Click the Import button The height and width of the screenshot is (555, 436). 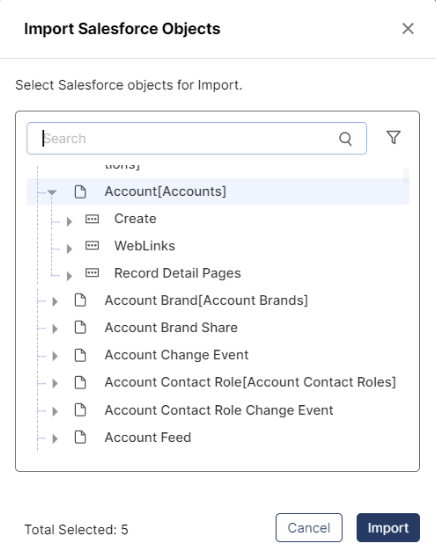click(x=388, y=527)
